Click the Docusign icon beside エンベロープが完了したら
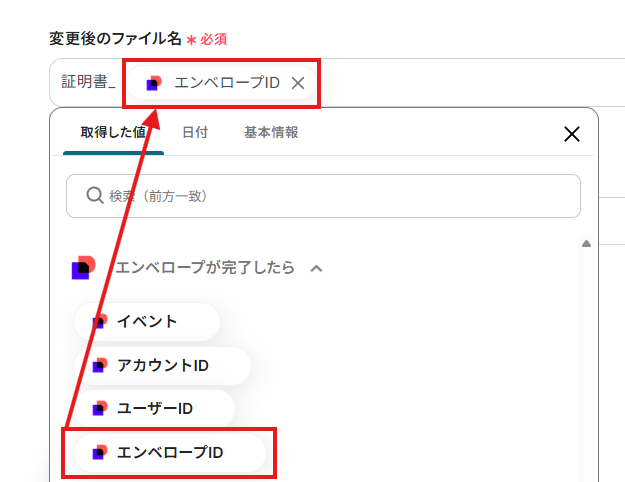This screenshot has width=625, height=482. point(84,268)
